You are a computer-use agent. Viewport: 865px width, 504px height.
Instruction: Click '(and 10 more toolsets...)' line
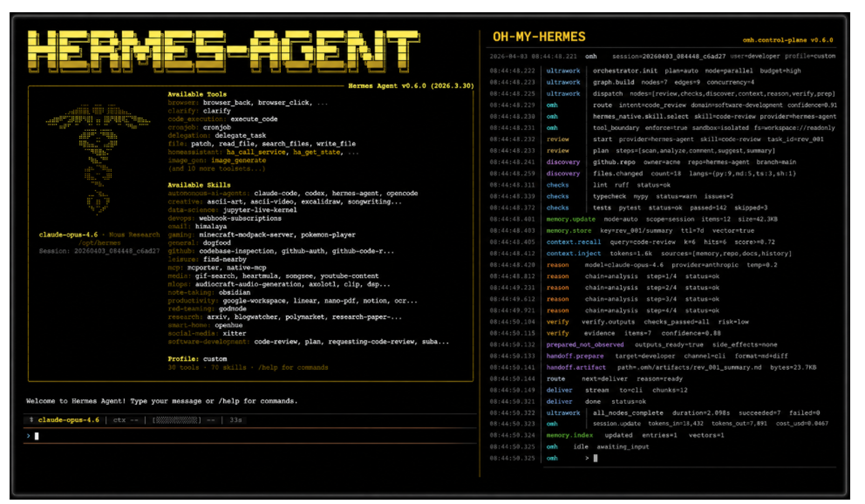point(216,169)
